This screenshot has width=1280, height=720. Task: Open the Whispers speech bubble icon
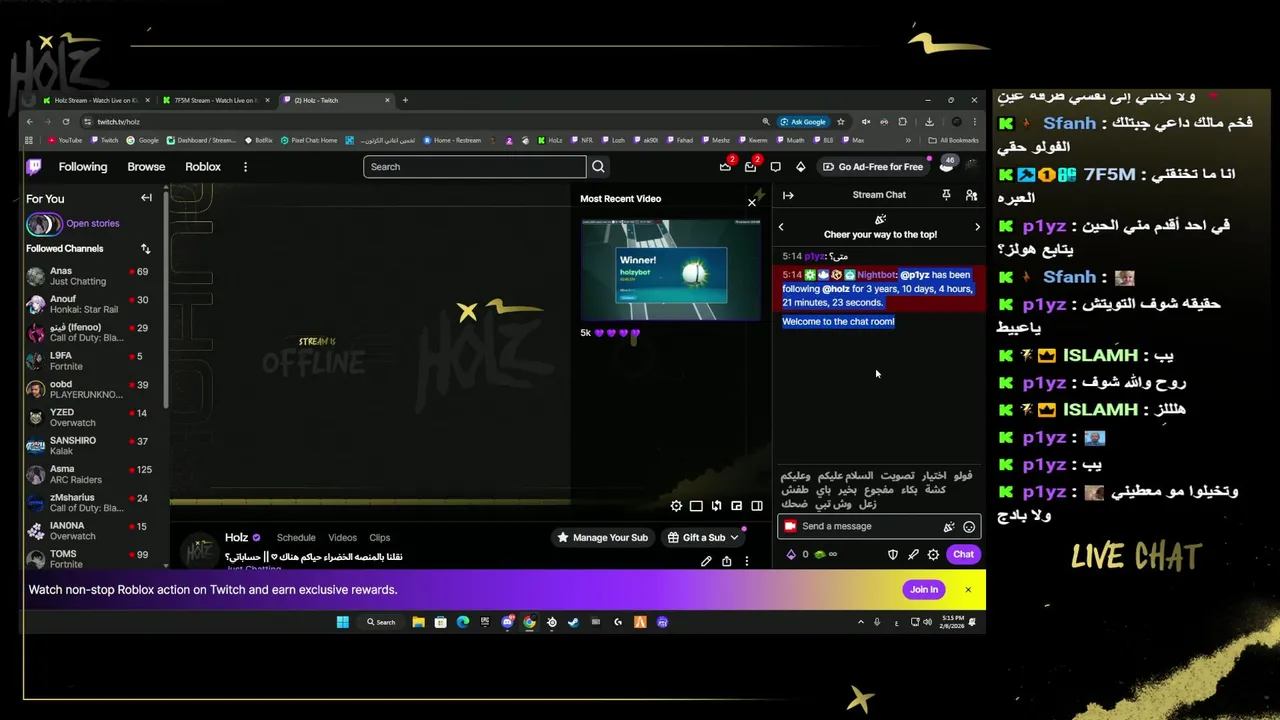775,167
